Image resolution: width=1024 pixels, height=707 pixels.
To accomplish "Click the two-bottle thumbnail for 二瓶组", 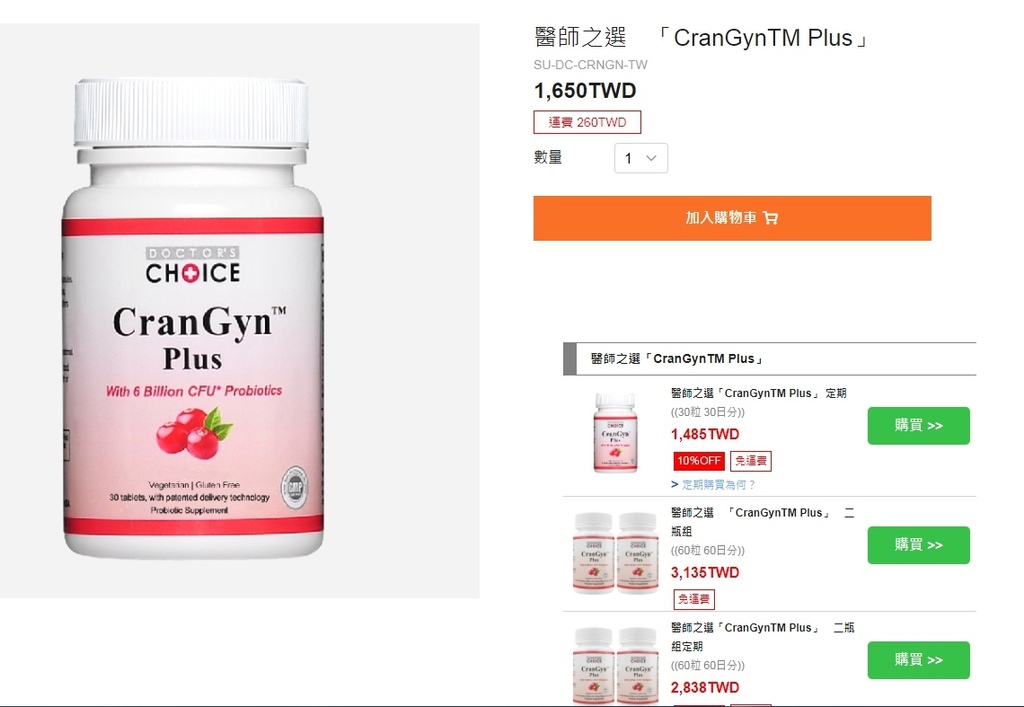I will point(615,553).
